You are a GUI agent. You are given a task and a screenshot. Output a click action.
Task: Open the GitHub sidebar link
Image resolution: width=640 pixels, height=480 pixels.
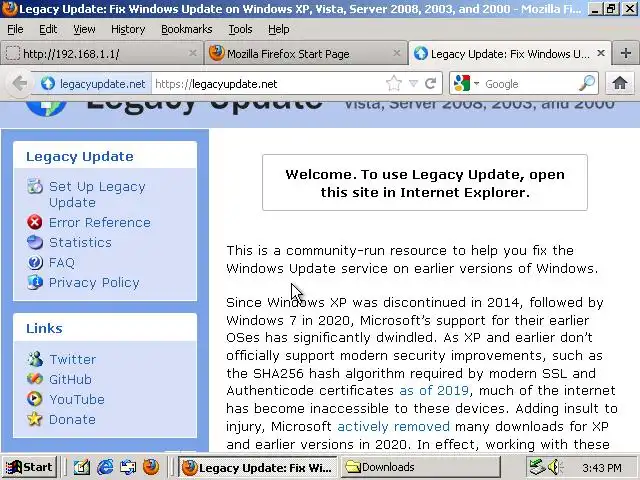click(x=70, y=379)
